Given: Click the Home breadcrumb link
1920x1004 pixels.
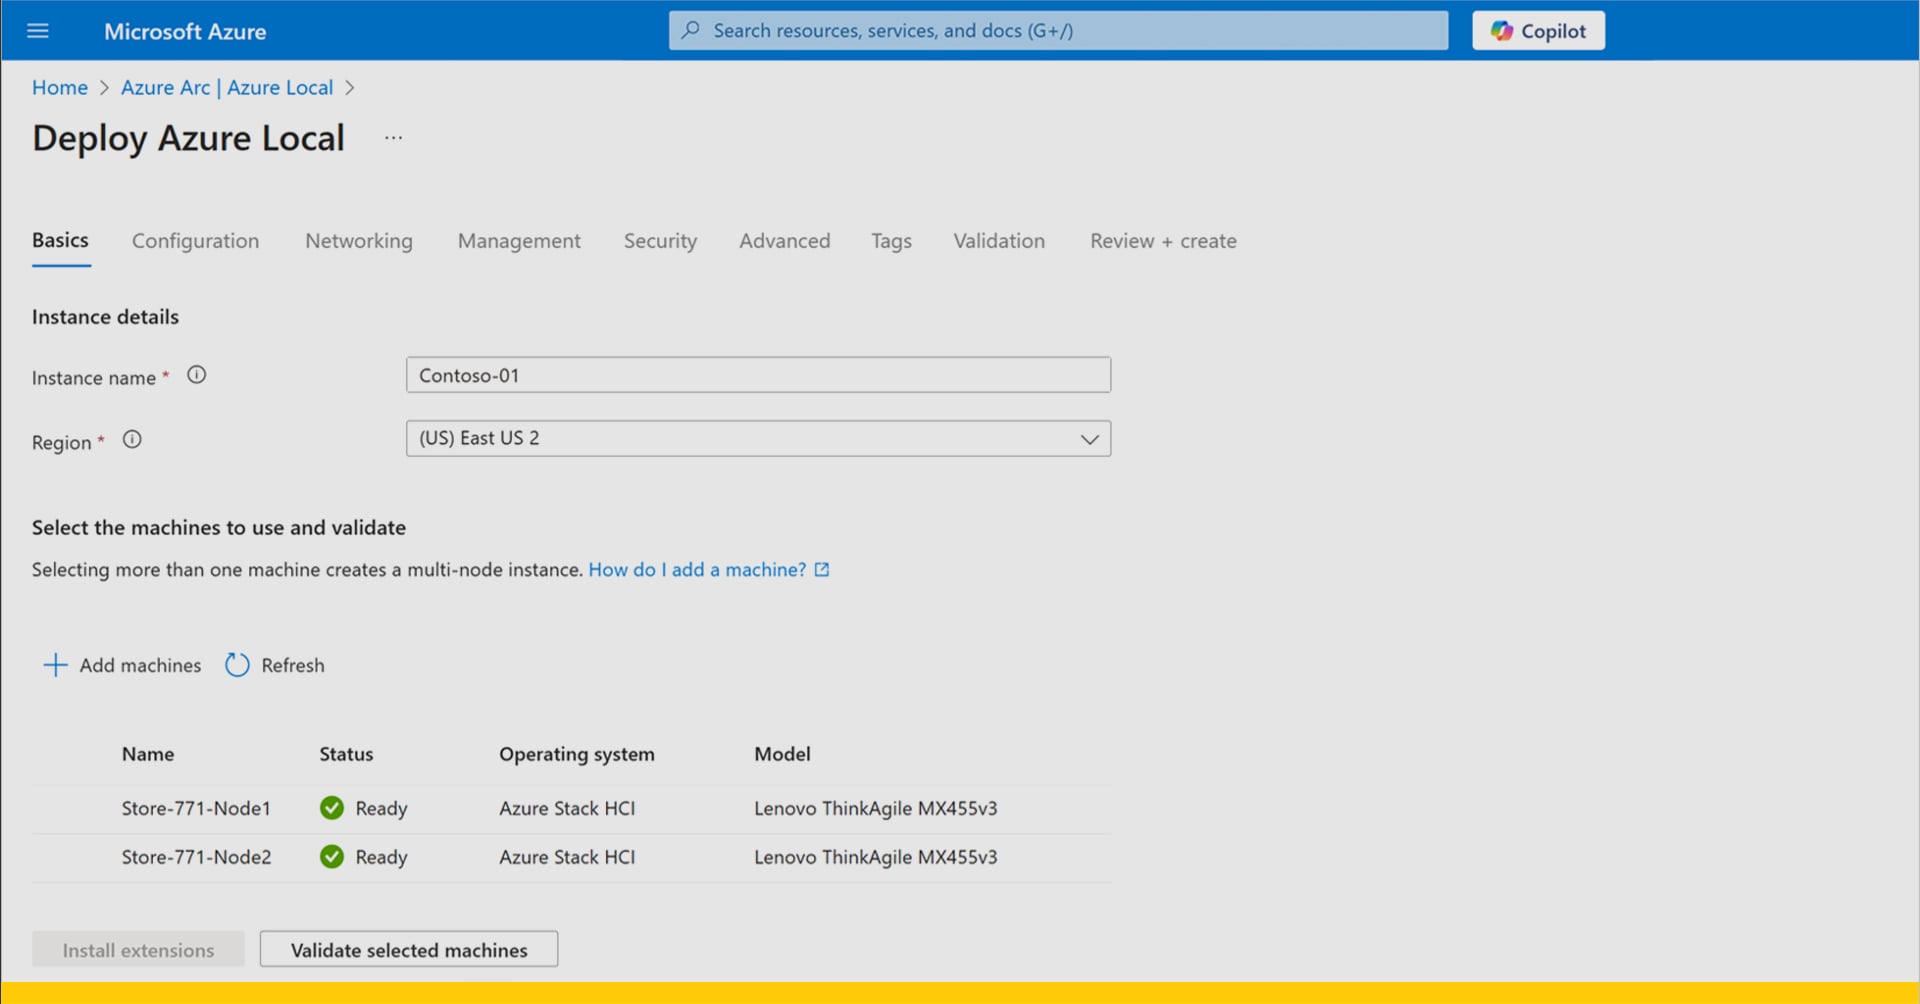Looking at the screenshot, I should [x=60, y=88].
